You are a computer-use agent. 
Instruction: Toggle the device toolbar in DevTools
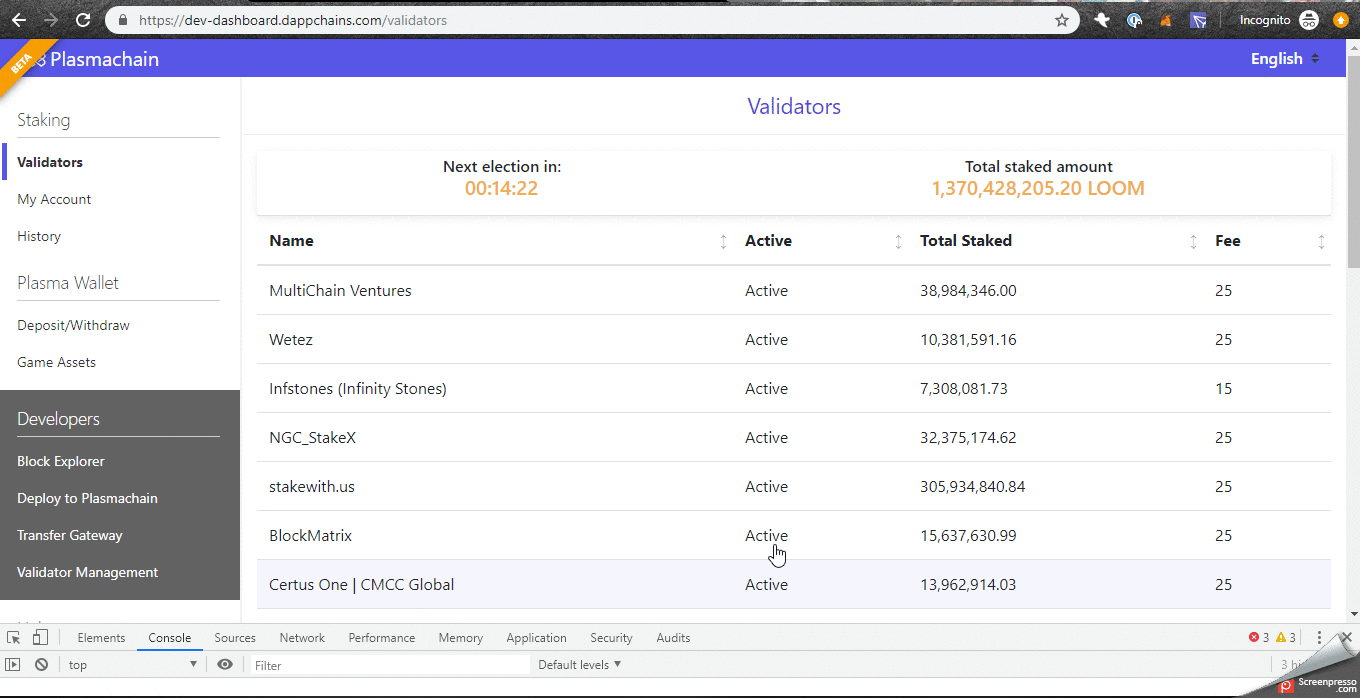point(38,637)
